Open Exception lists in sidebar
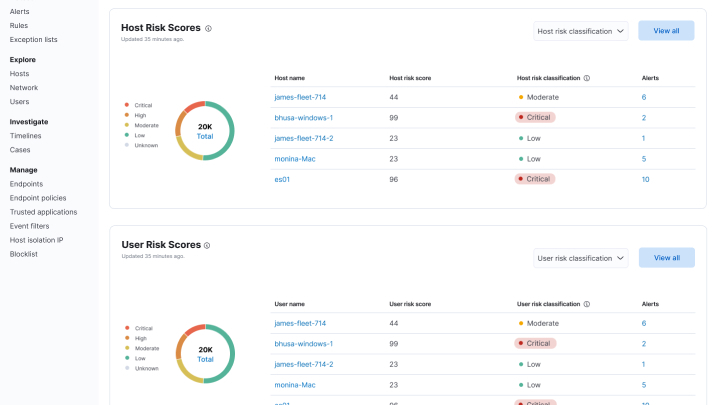 point(33,39)
